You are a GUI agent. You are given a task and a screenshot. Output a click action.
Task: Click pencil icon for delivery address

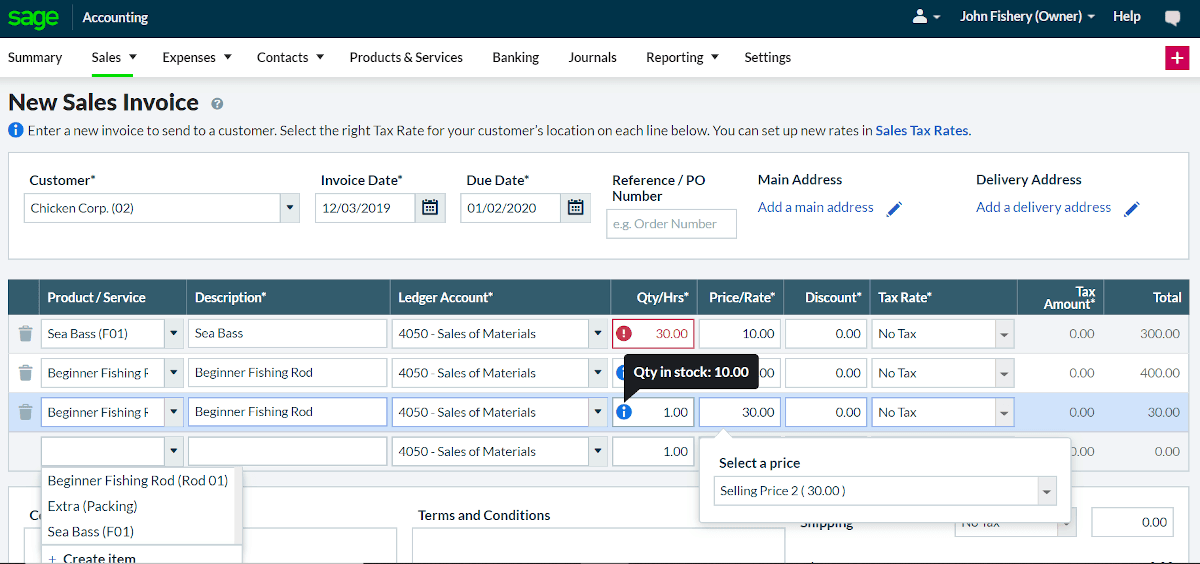(x=1132, y=208)
